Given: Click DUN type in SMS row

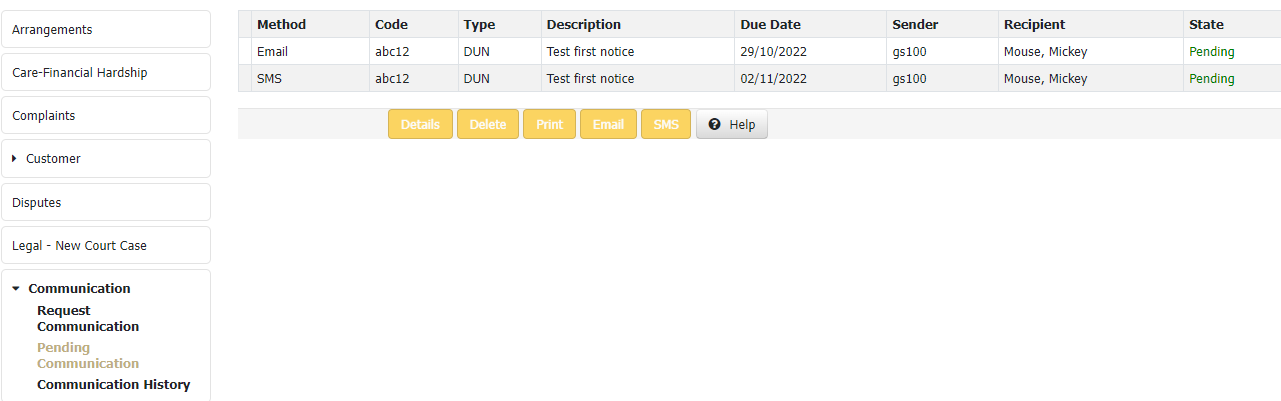Looking at the screenshot, I should click(x=477, y=78).
